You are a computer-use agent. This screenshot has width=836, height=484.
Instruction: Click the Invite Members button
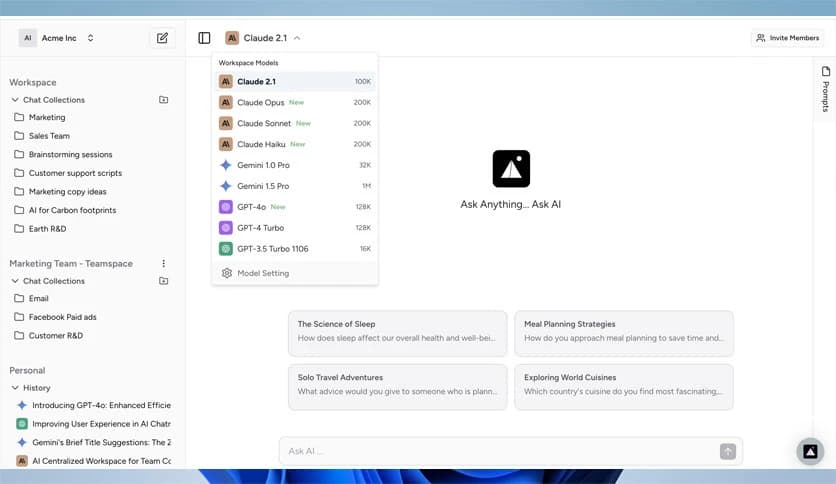click(x=787, y=38)
